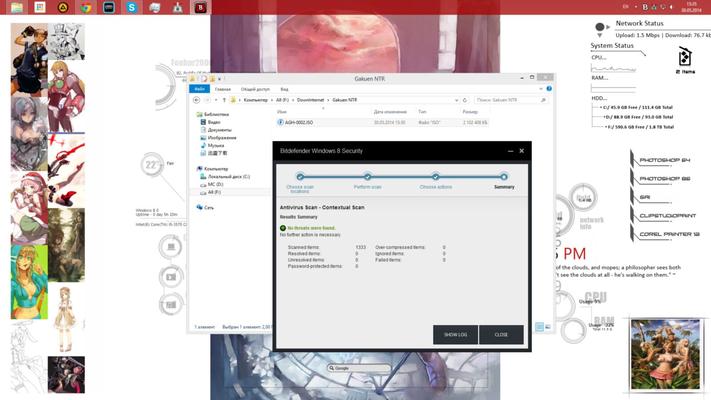This screenshot has height=400, width=711.
Task: Select Видео in the navigation pane
Action: point(214,122)
